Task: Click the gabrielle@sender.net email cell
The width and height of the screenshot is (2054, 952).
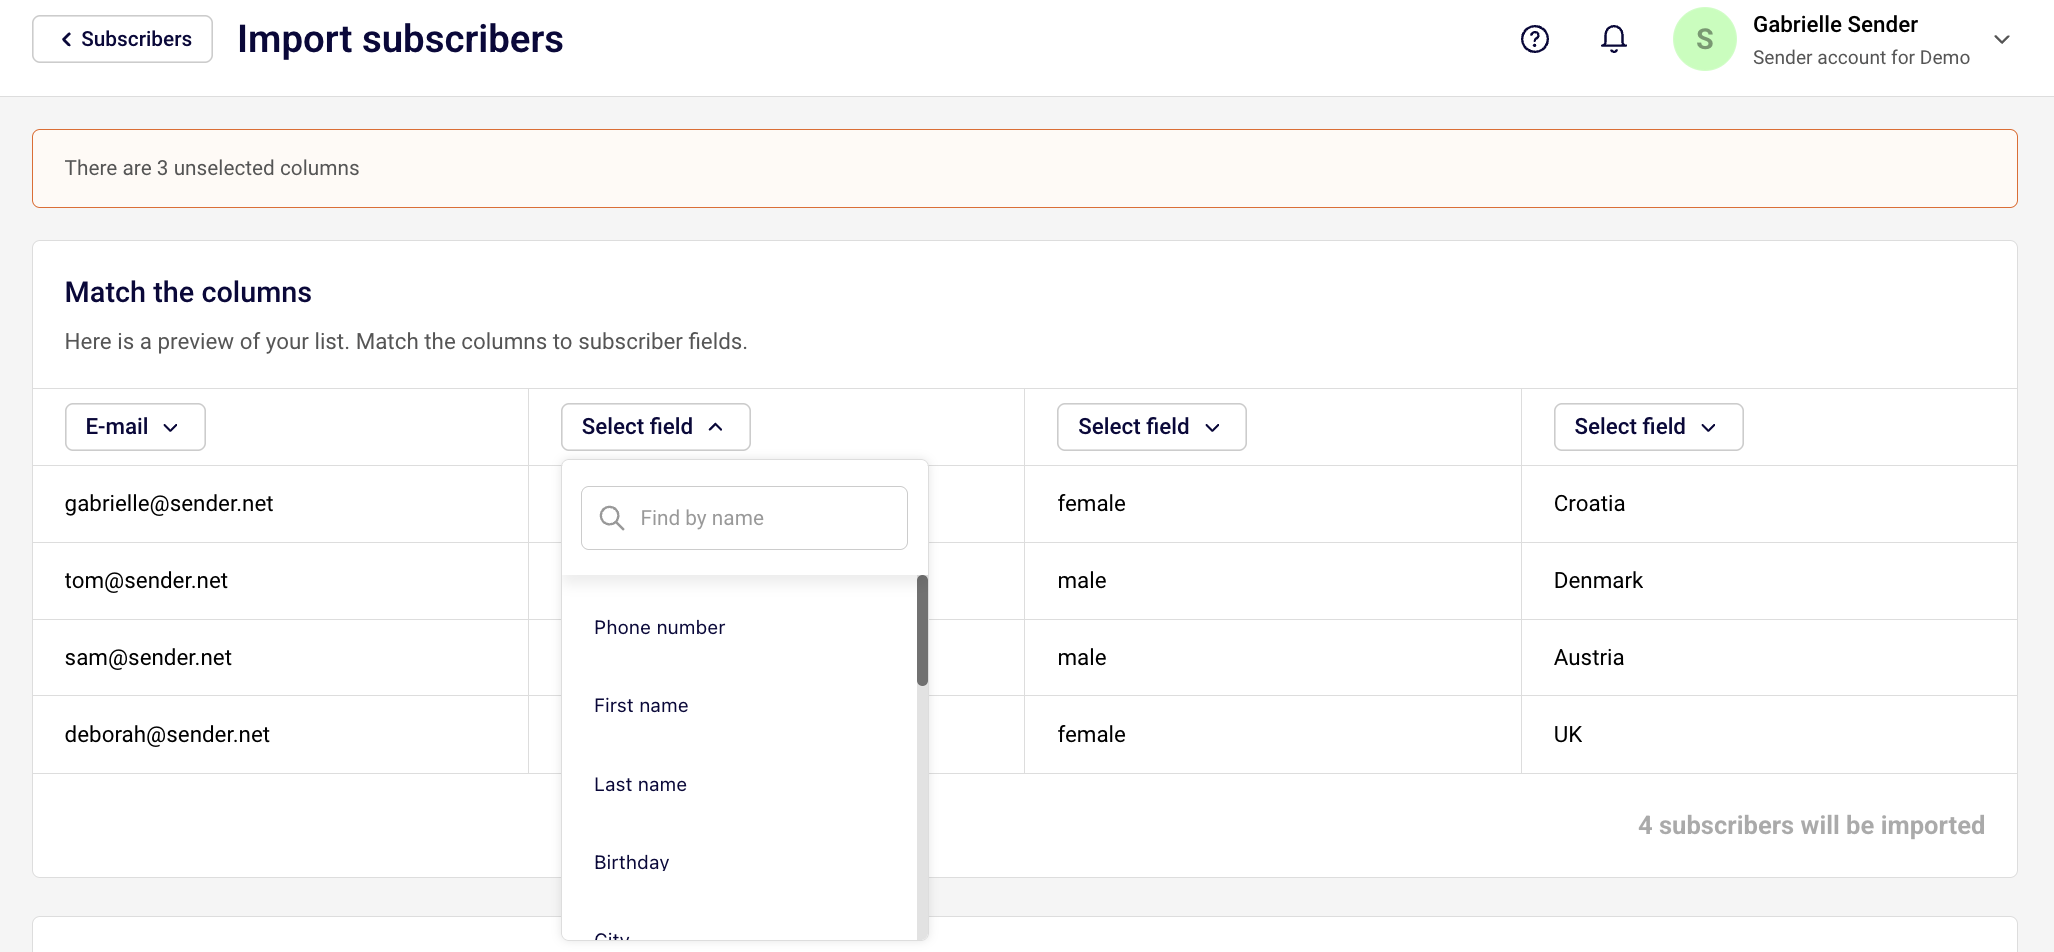Action: 169,504
